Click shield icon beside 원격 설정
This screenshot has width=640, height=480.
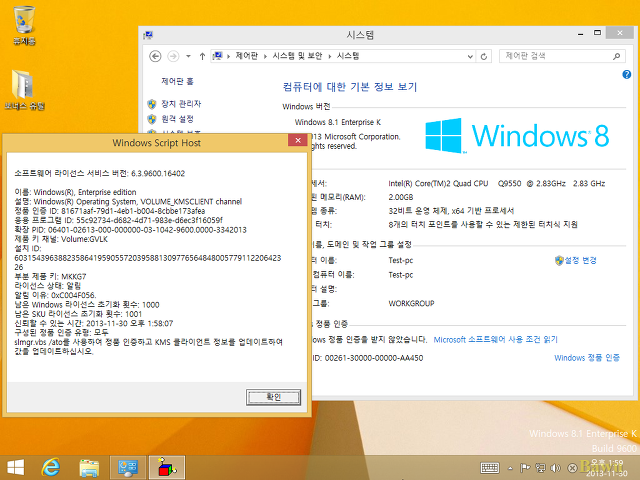(x=152, y=119)
